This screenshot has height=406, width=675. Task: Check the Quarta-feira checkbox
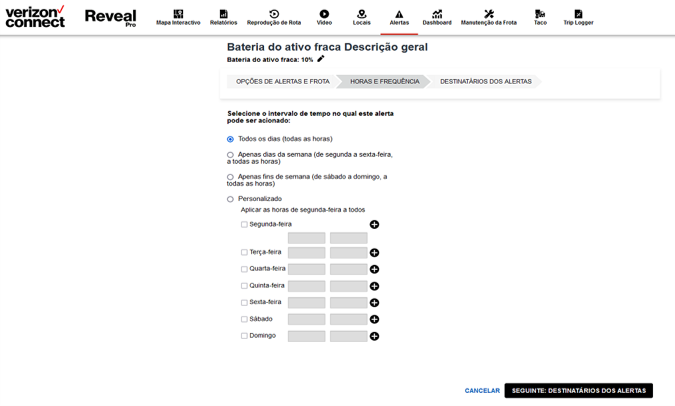pyautogui.click(x=244, y=269)
